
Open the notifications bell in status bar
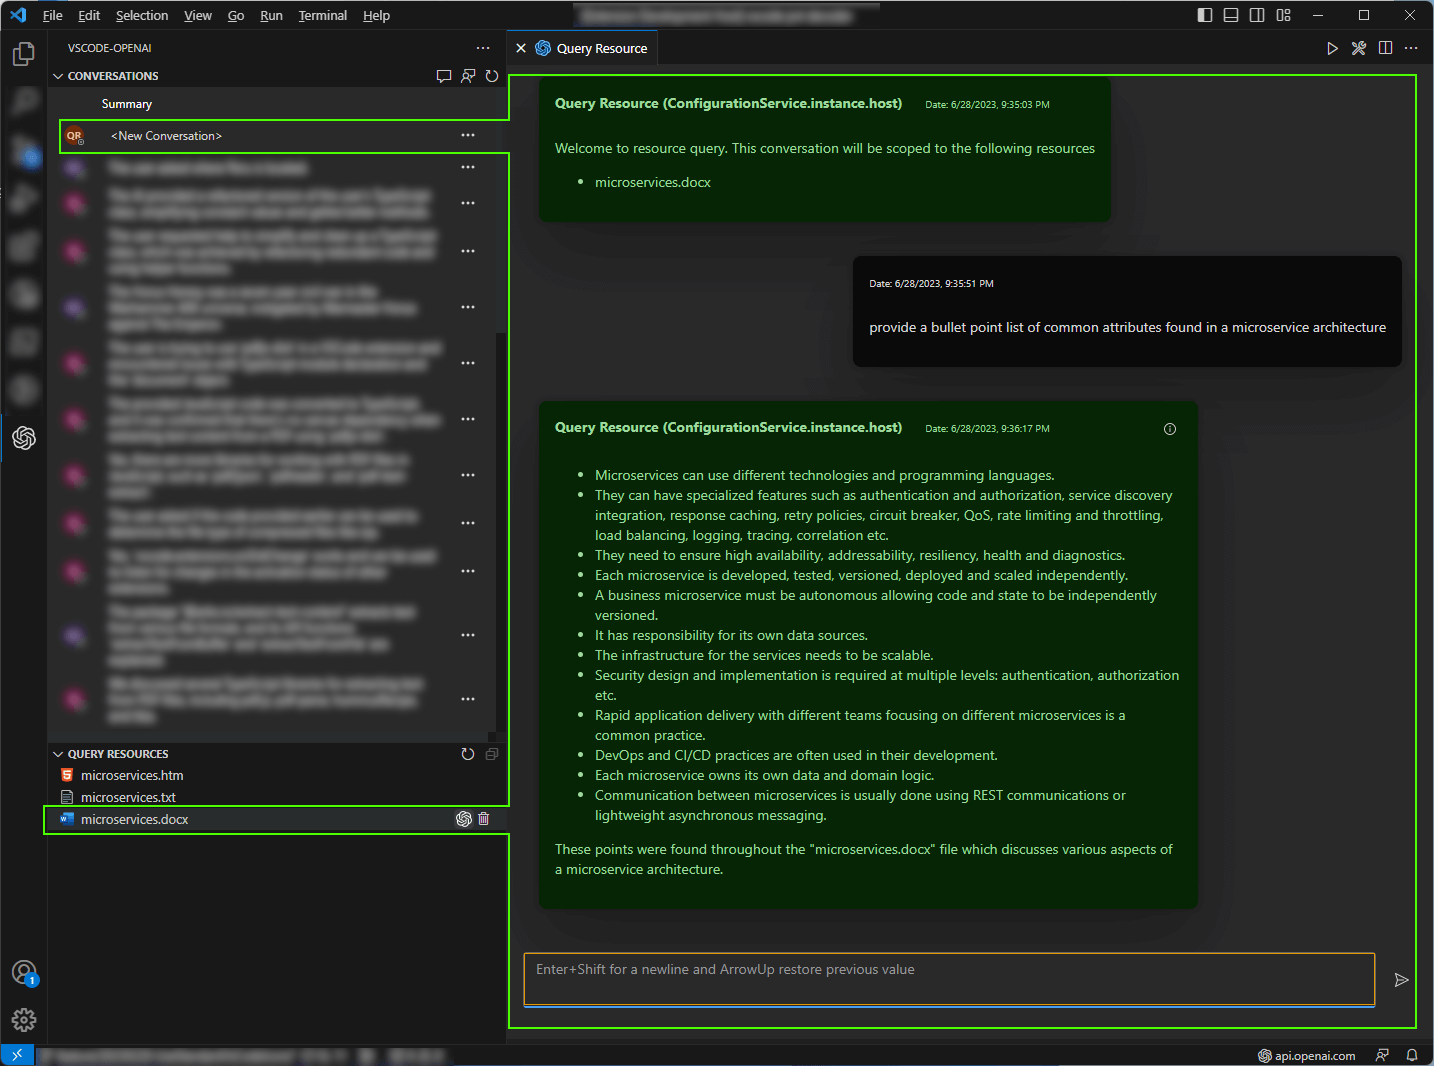pos(1412,1055)
